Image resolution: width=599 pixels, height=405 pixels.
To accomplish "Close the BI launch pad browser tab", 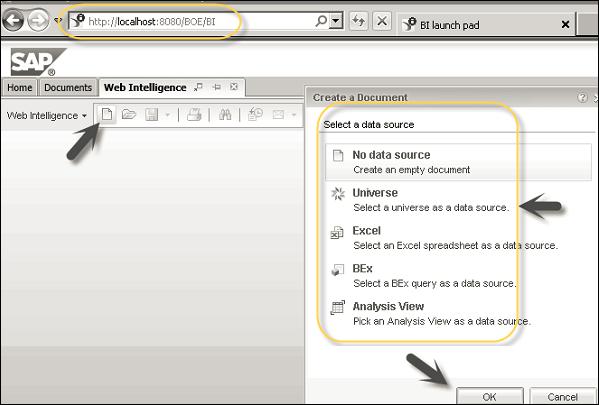I will pos(565,25).
